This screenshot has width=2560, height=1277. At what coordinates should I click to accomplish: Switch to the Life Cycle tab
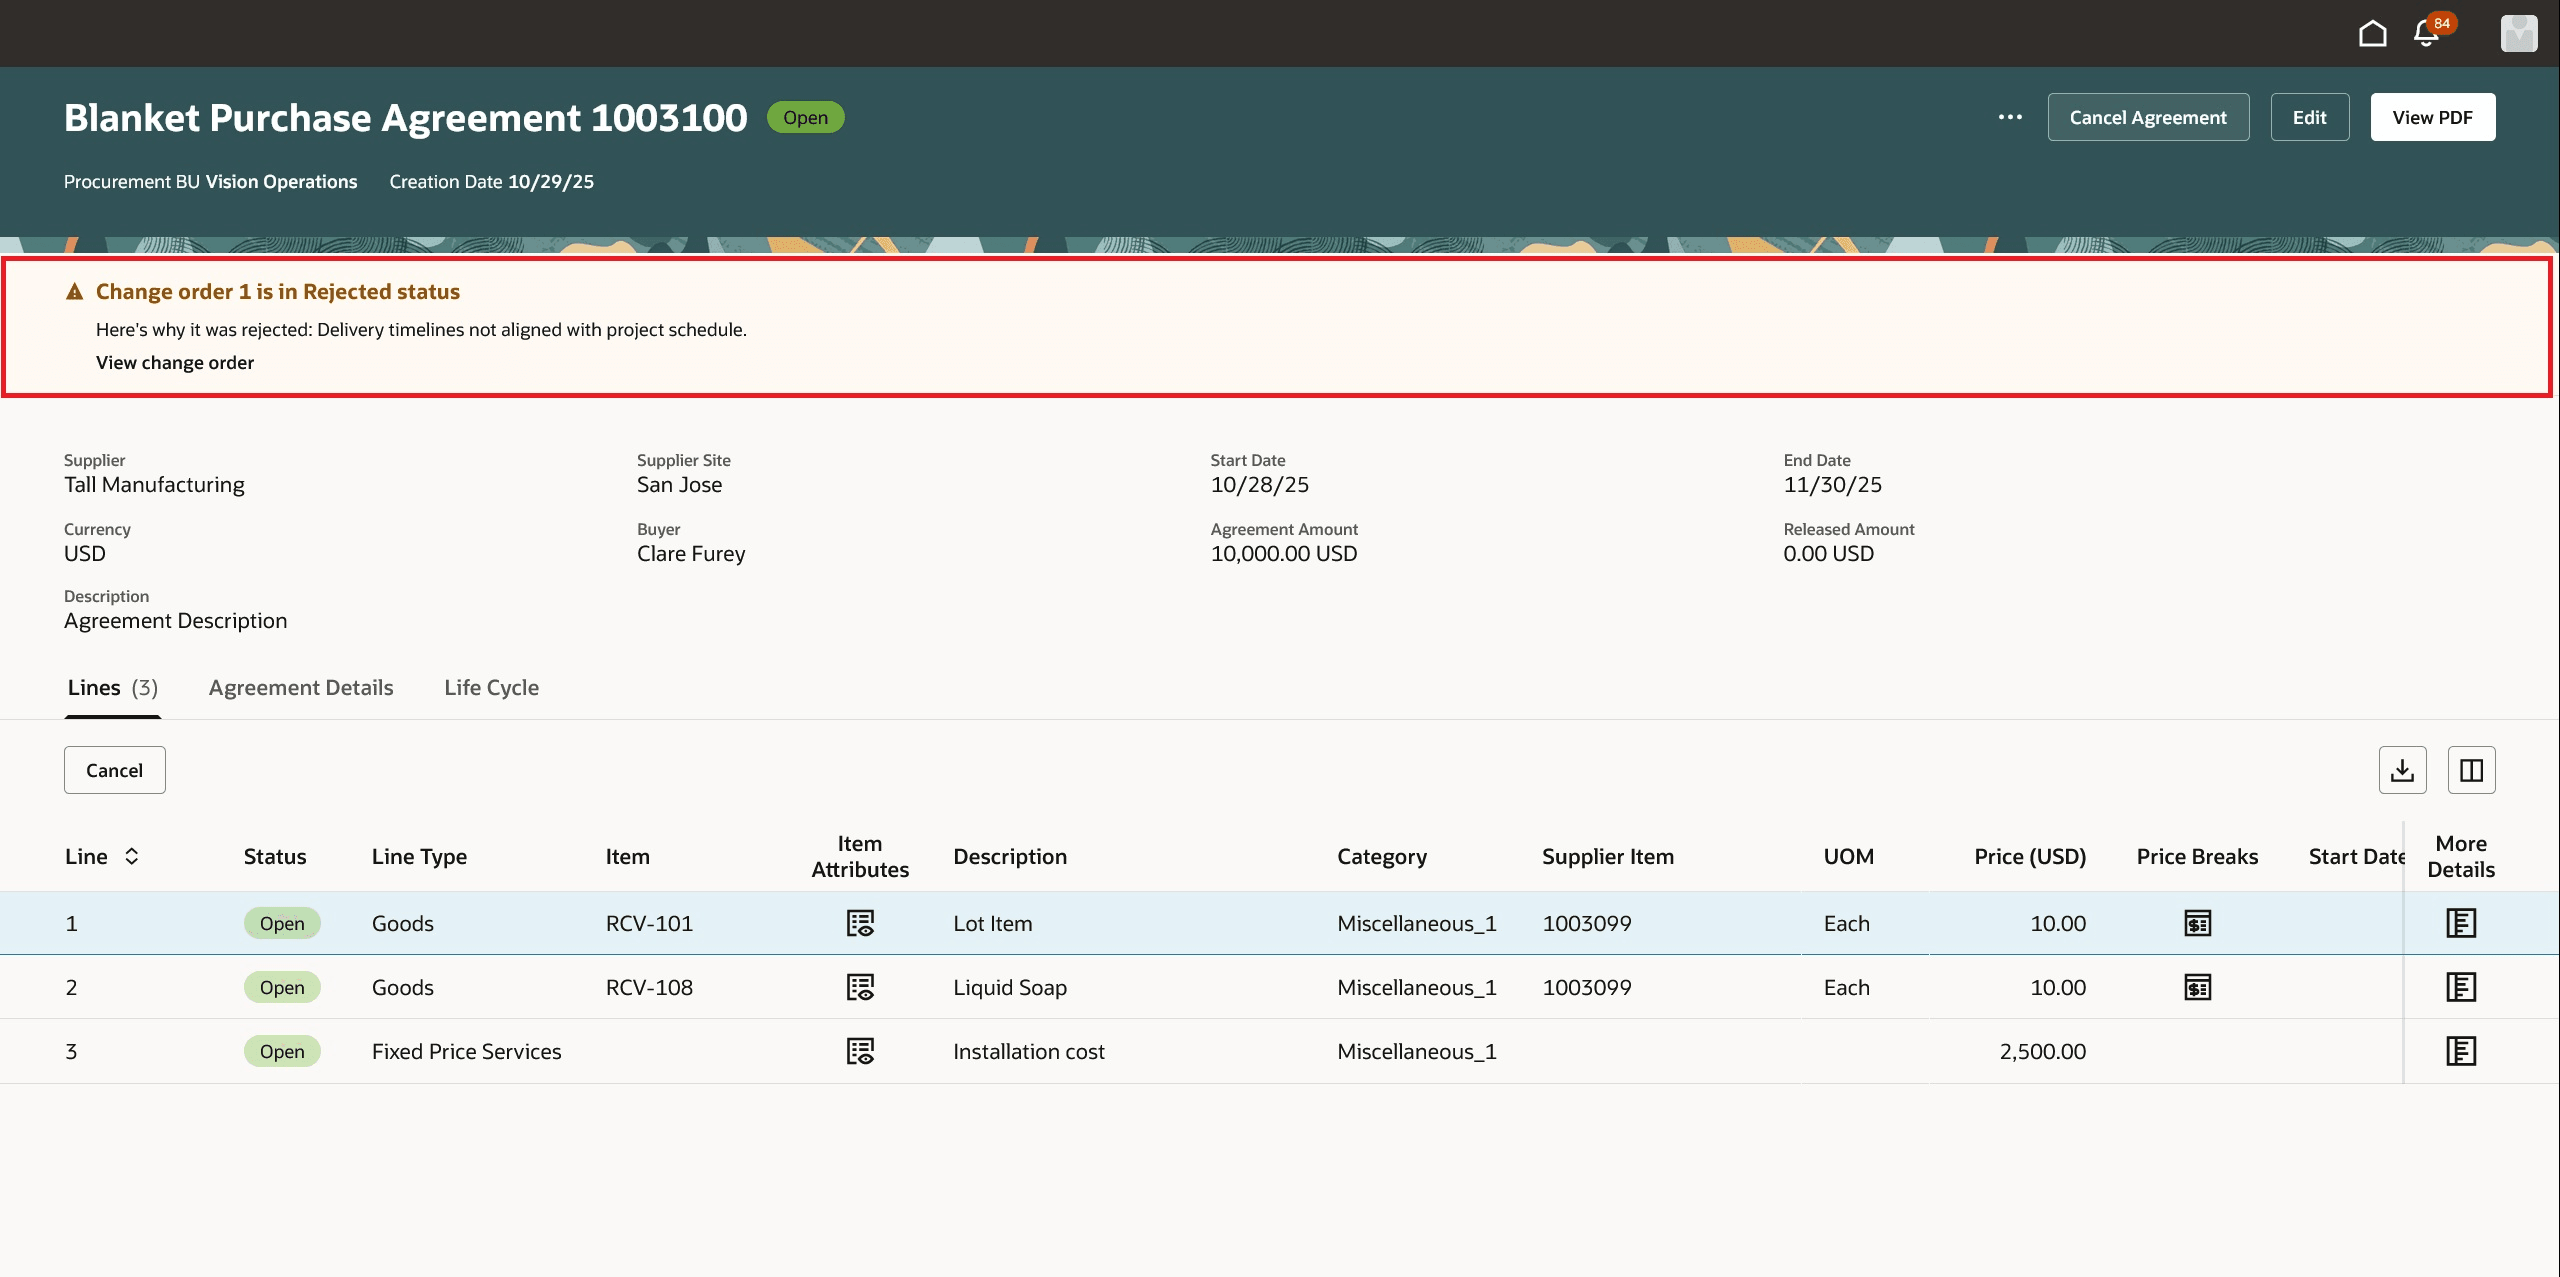click(491, 688)
